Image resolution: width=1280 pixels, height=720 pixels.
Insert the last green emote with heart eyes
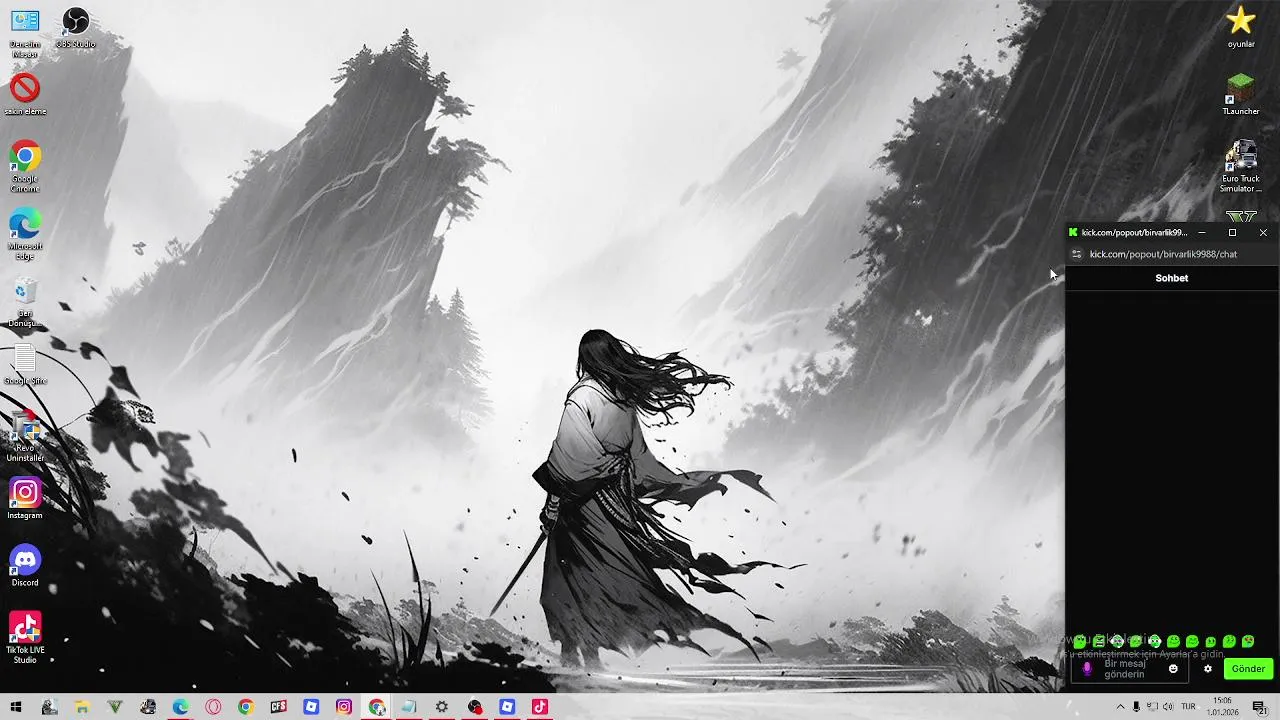click(x=1248, y=641)
